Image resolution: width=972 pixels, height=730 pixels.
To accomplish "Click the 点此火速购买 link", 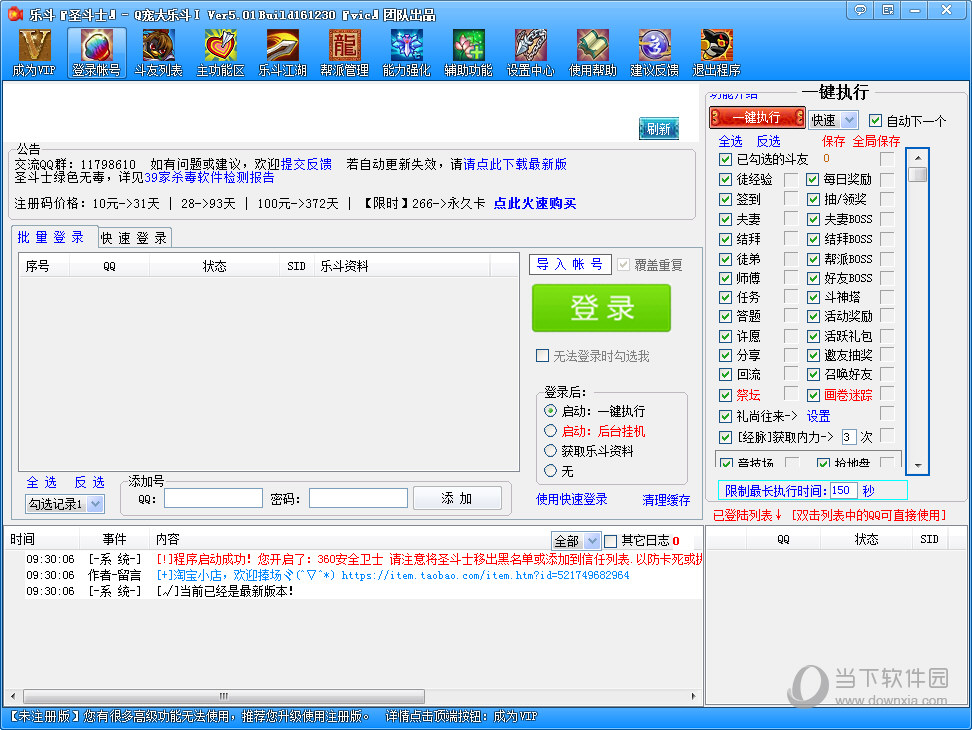I will pyautogui.click(x=535, y=203).
